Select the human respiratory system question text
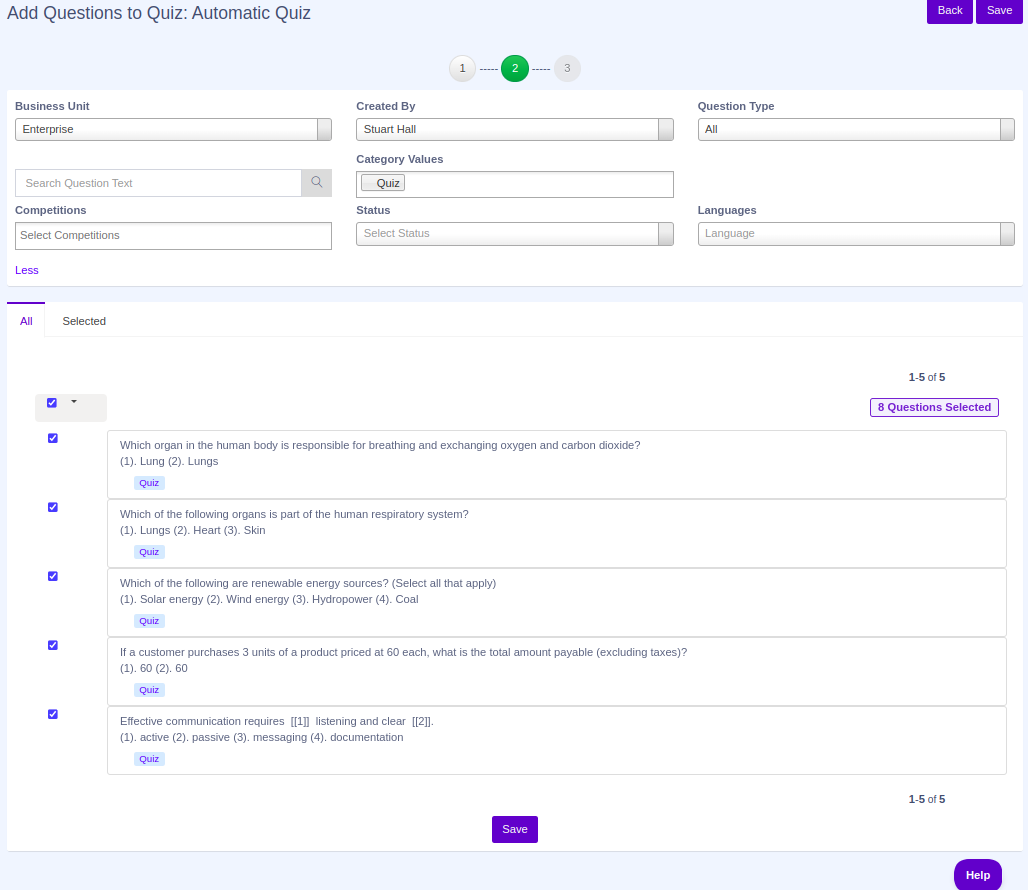The image size is (1028, 890). tap(294, 514)
